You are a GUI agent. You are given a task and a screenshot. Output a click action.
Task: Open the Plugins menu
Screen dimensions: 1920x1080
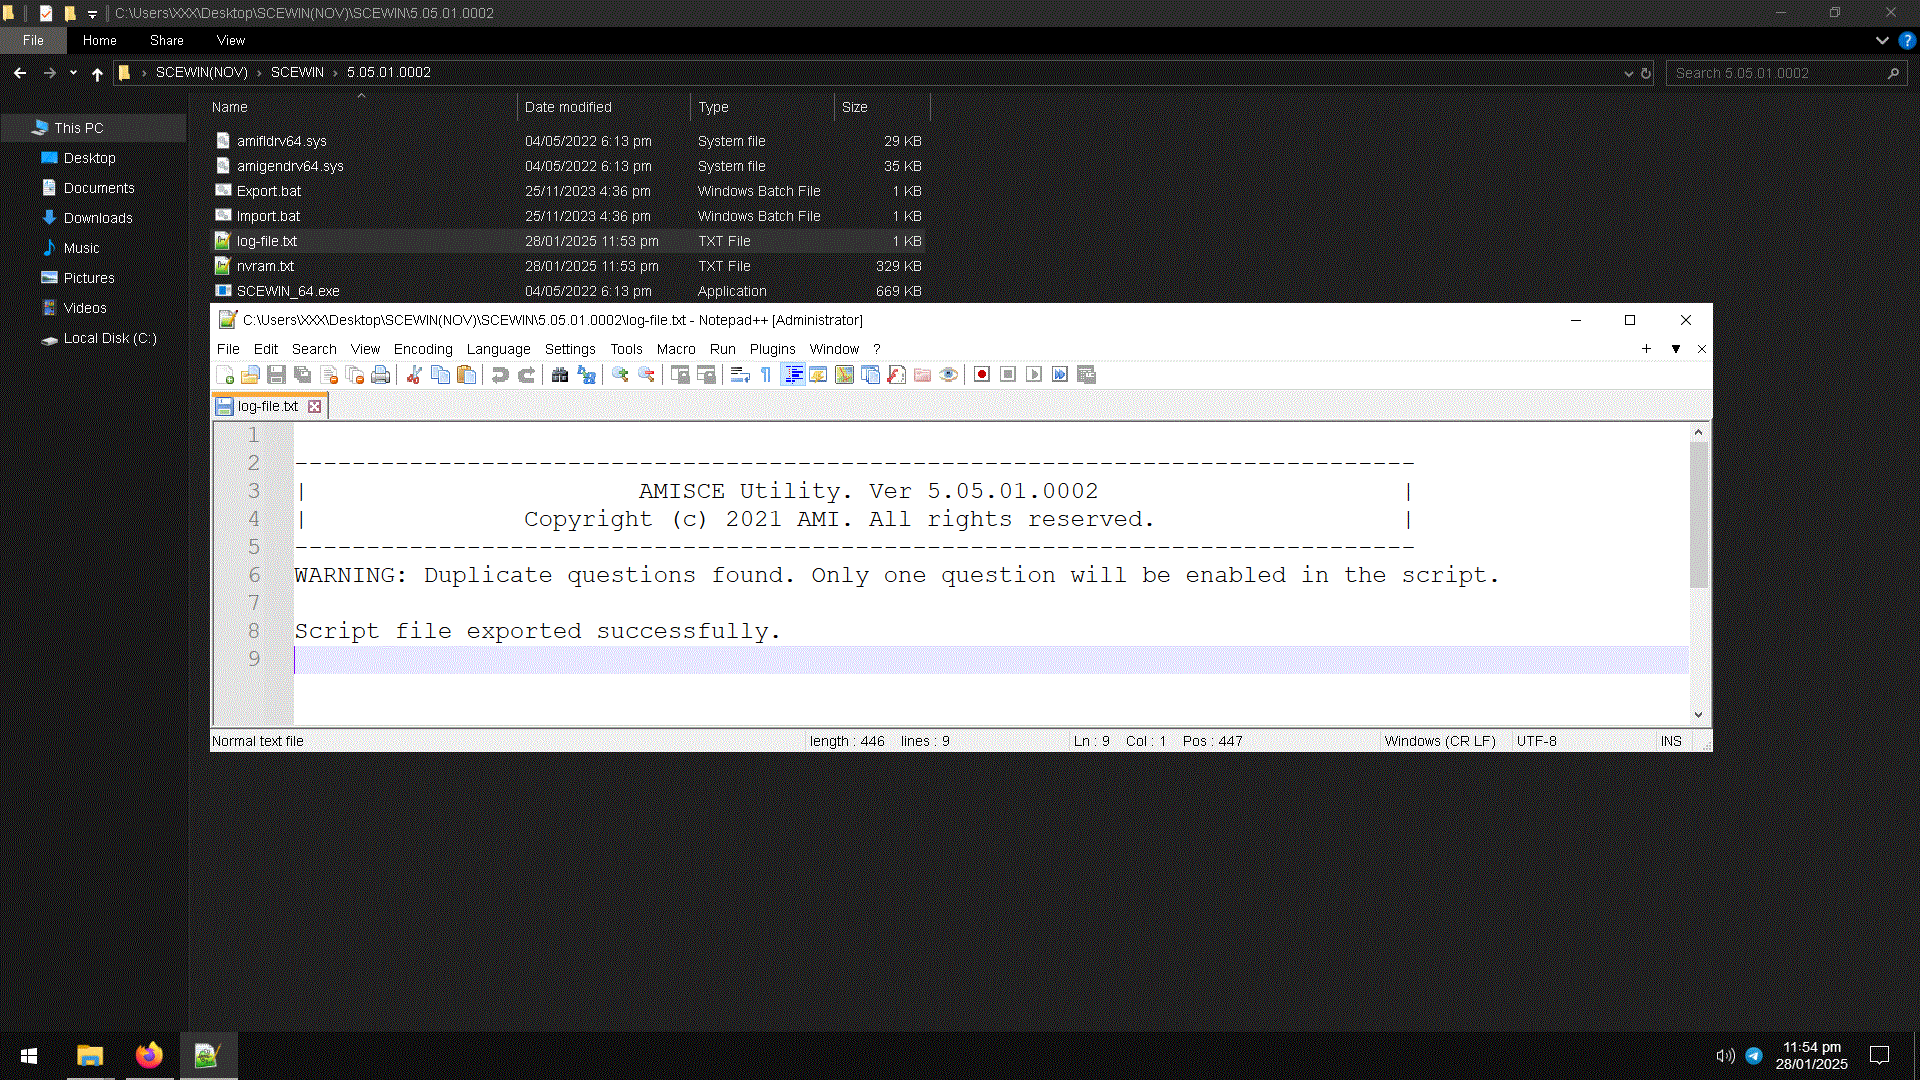[x=772, y=349]
